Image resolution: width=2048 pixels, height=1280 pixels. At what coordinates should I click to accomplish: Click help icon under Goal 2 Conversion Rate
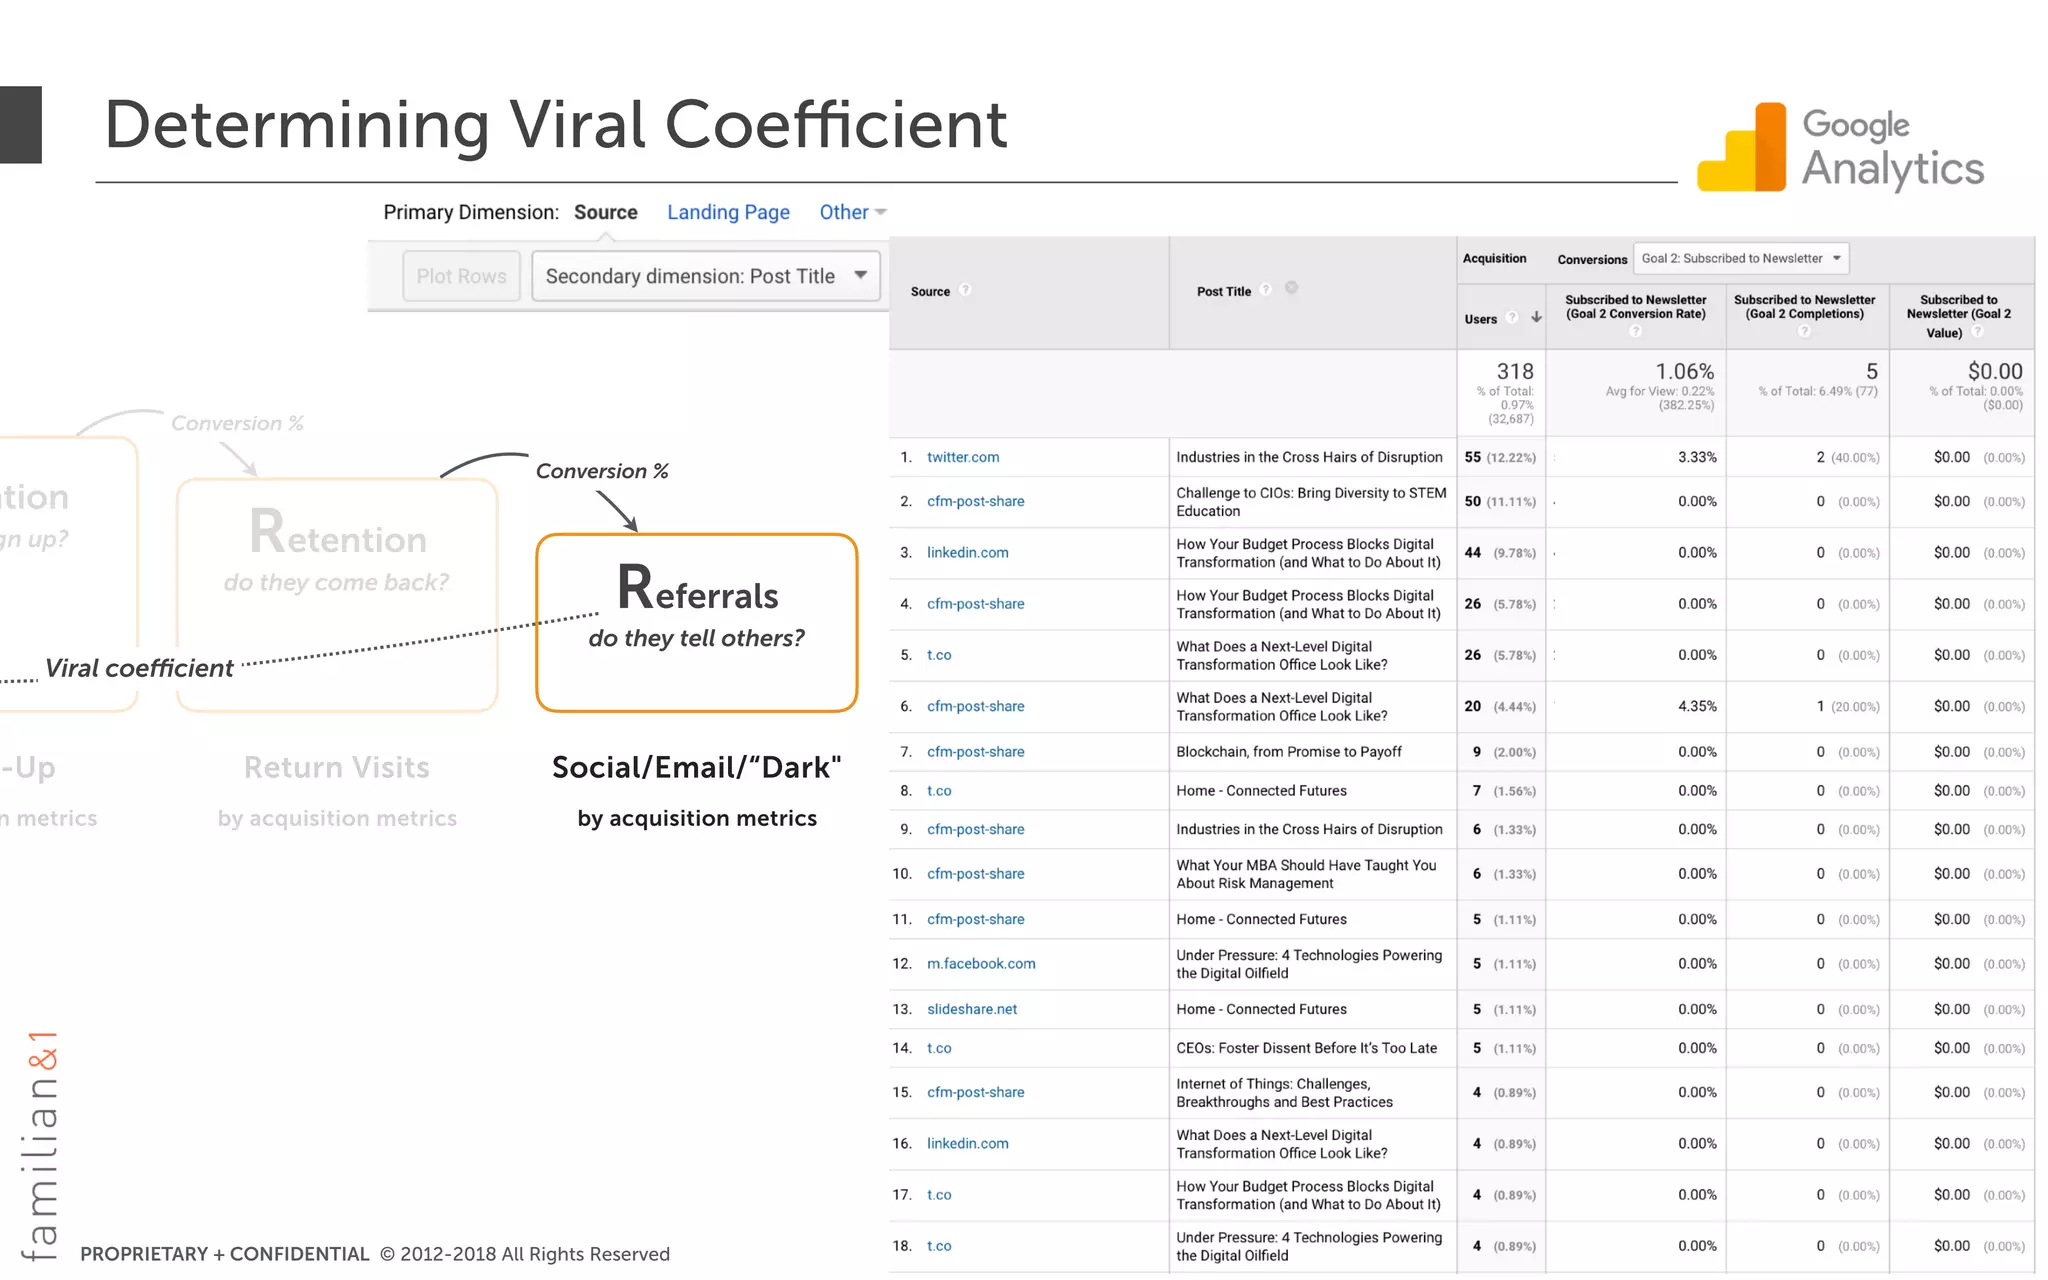pyautogui.click(x=1635, y=331)
